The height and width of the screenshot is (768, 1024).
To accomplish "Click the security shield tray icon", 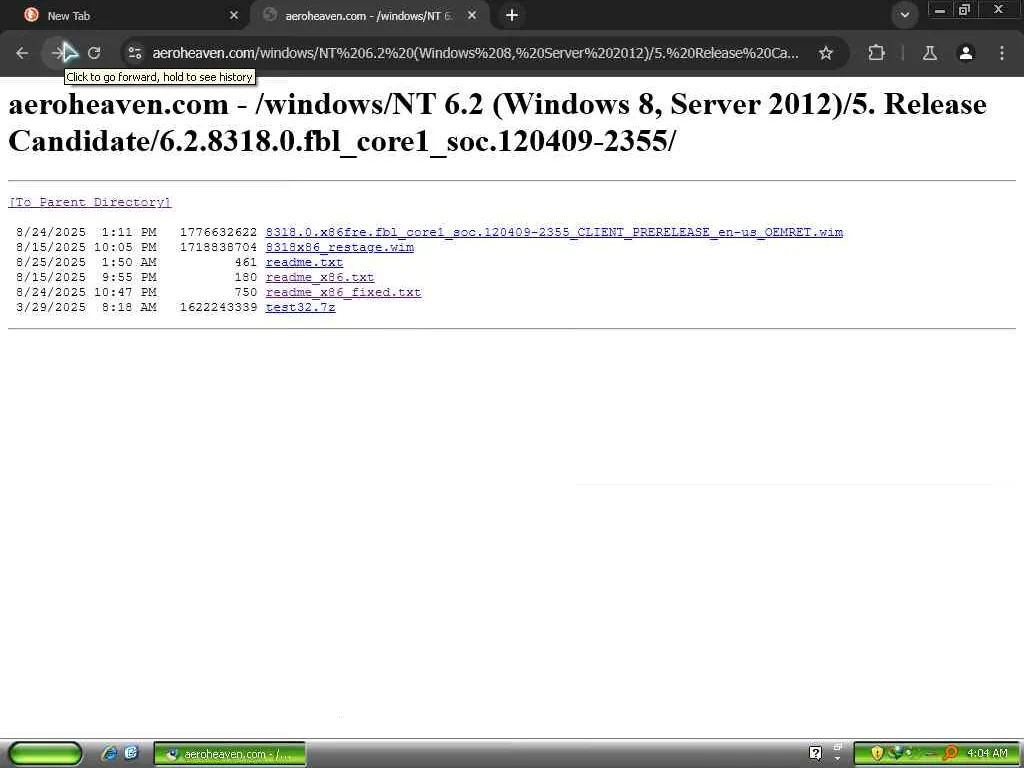I will (877, 754).
